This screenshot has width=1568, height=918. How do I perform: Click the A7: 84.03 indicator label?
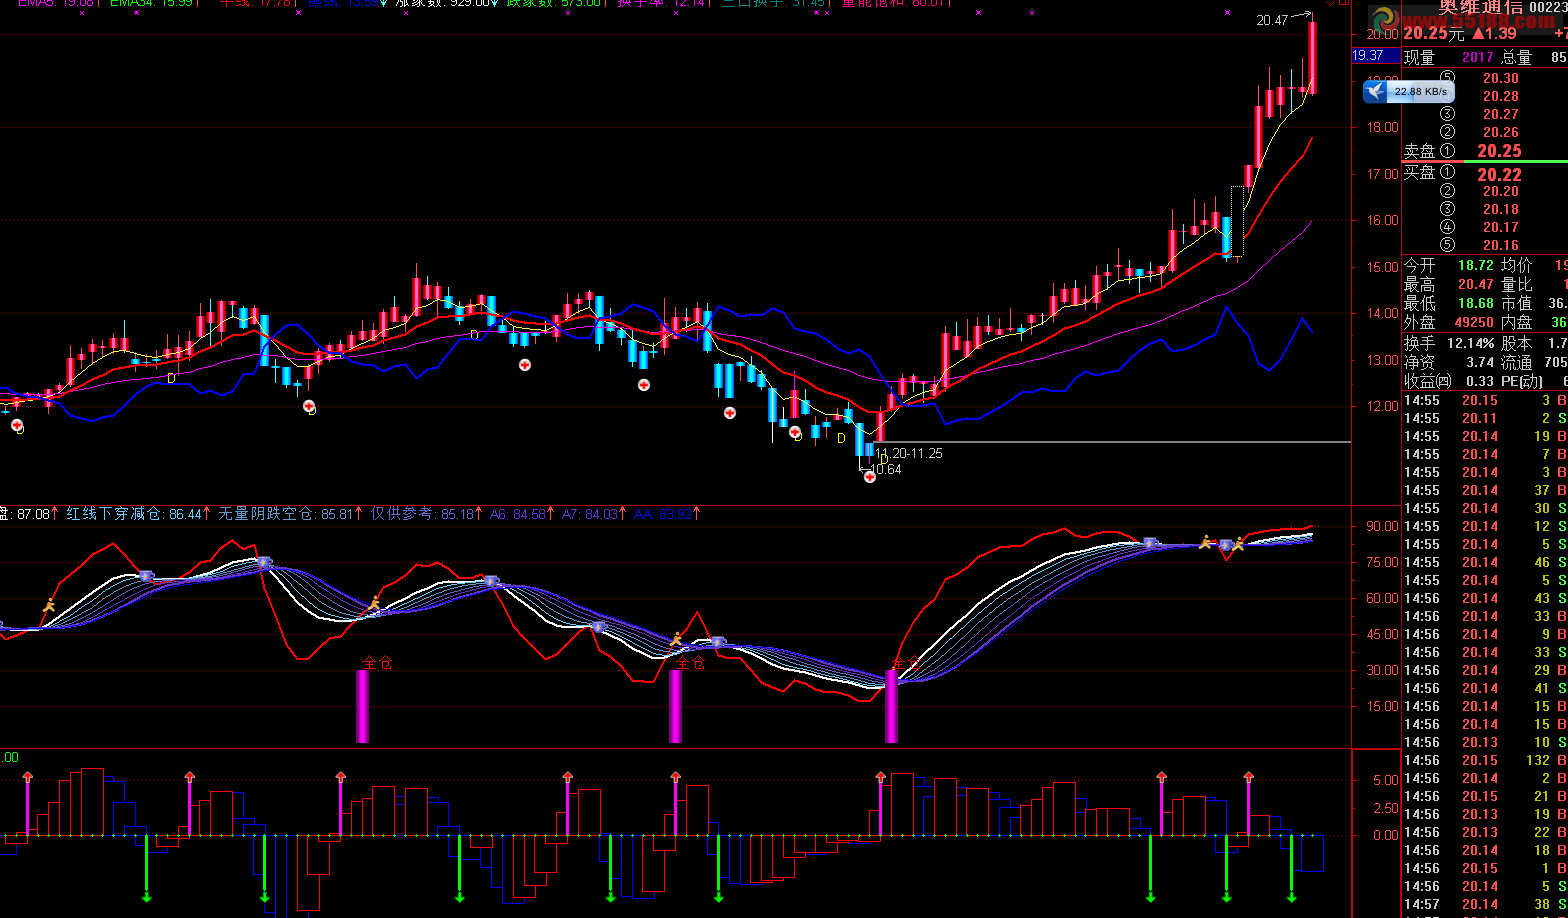(x=590, y=514)
